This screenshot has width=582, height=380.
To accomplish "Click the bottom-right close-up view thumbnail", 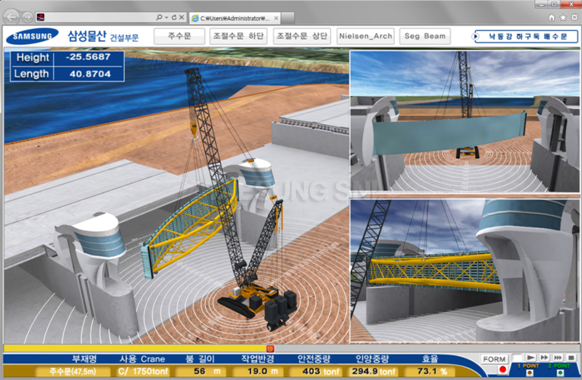I will click(465, 271).
